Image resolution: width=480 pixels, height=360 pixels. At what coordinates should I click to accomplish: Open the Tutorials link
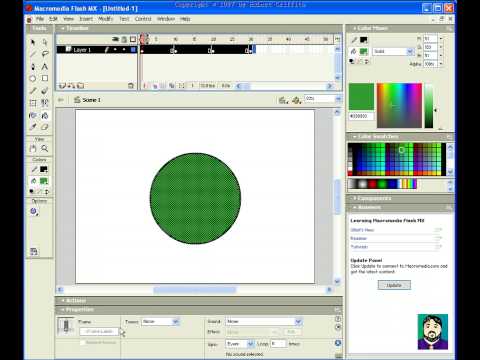click(x=359, y=247)
